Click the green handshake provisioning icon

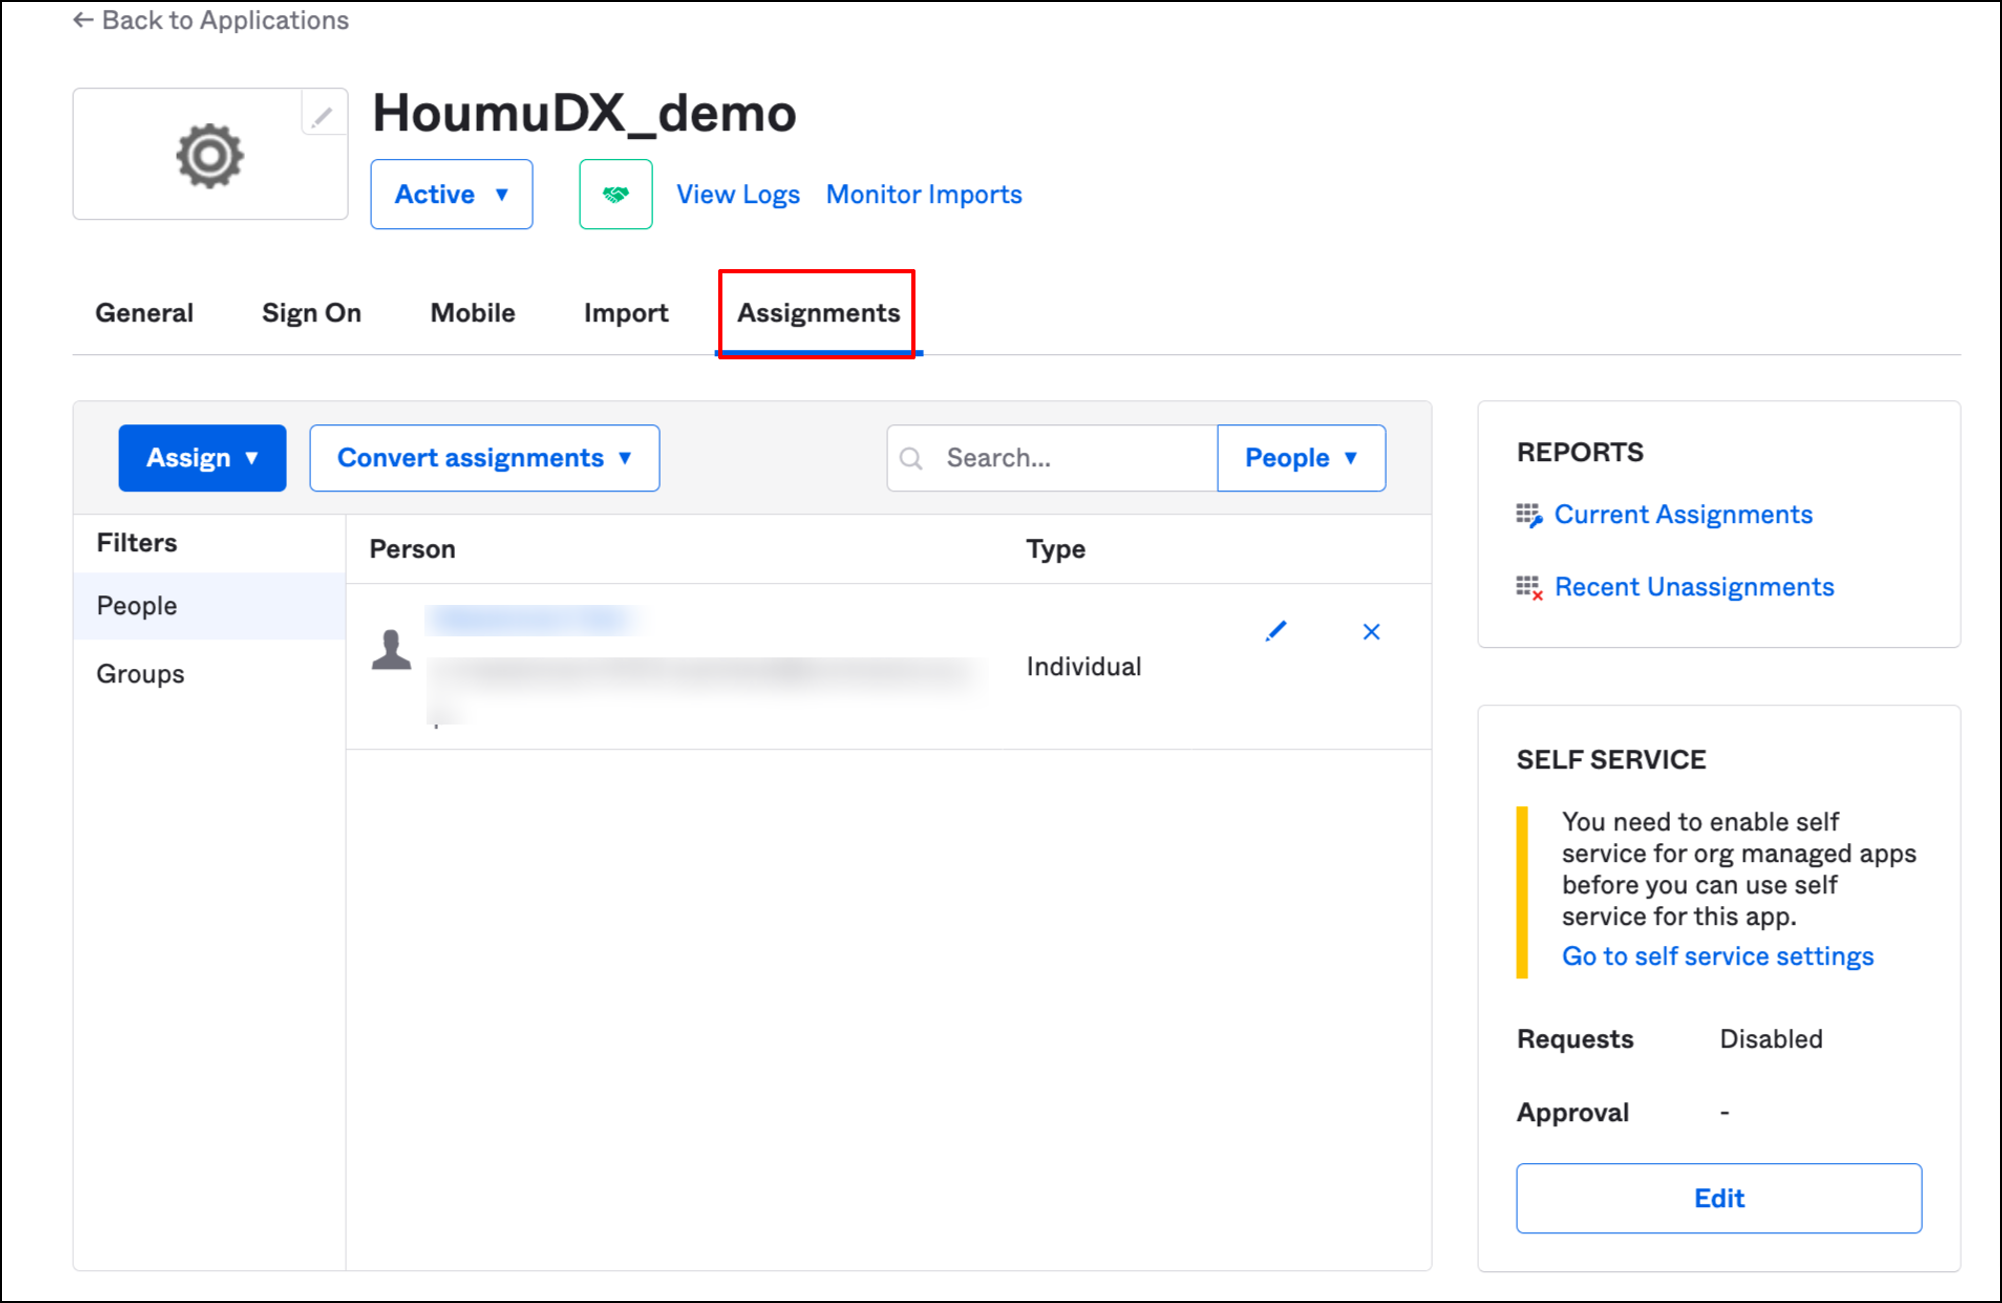[x=616, y=194]
